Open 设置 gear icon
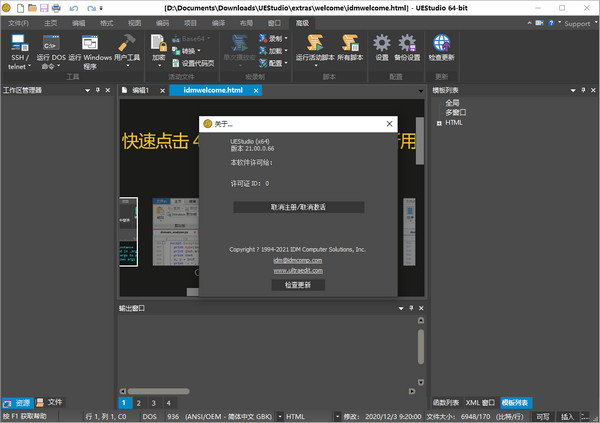Viewport: 600px width, 423px height. (x=382, y=43)
